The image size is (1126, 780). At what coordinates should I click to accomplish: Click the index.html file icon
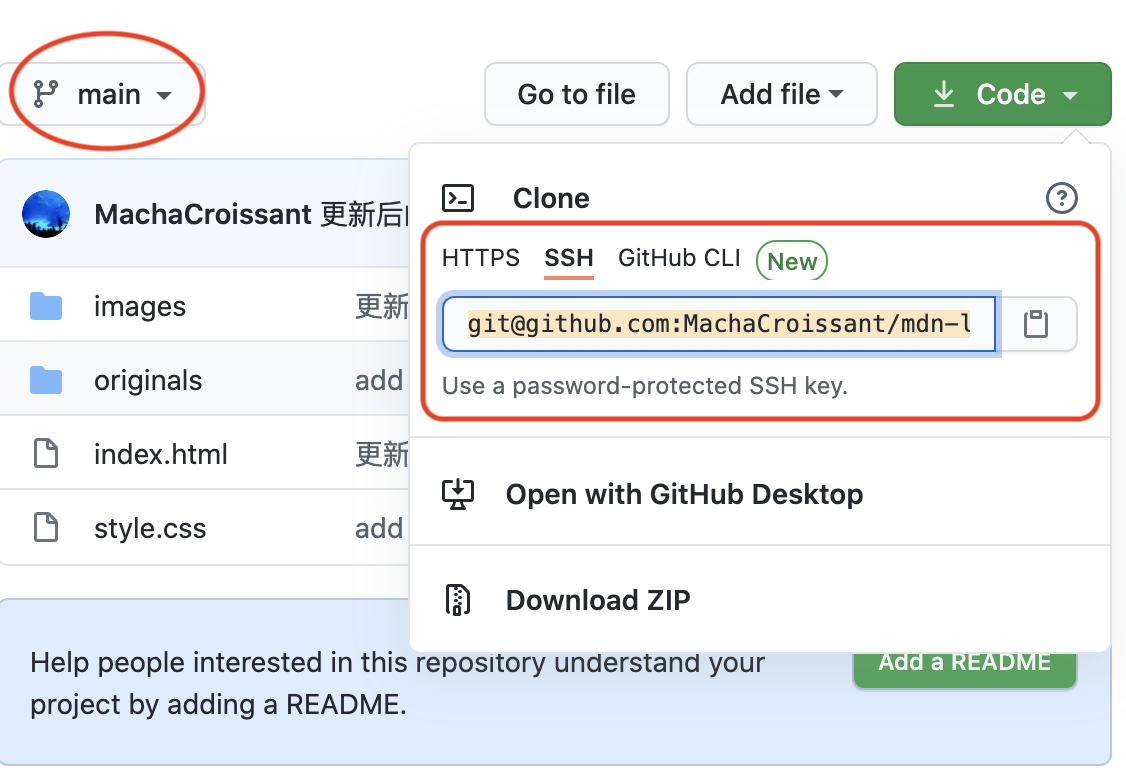click(46, 454)
